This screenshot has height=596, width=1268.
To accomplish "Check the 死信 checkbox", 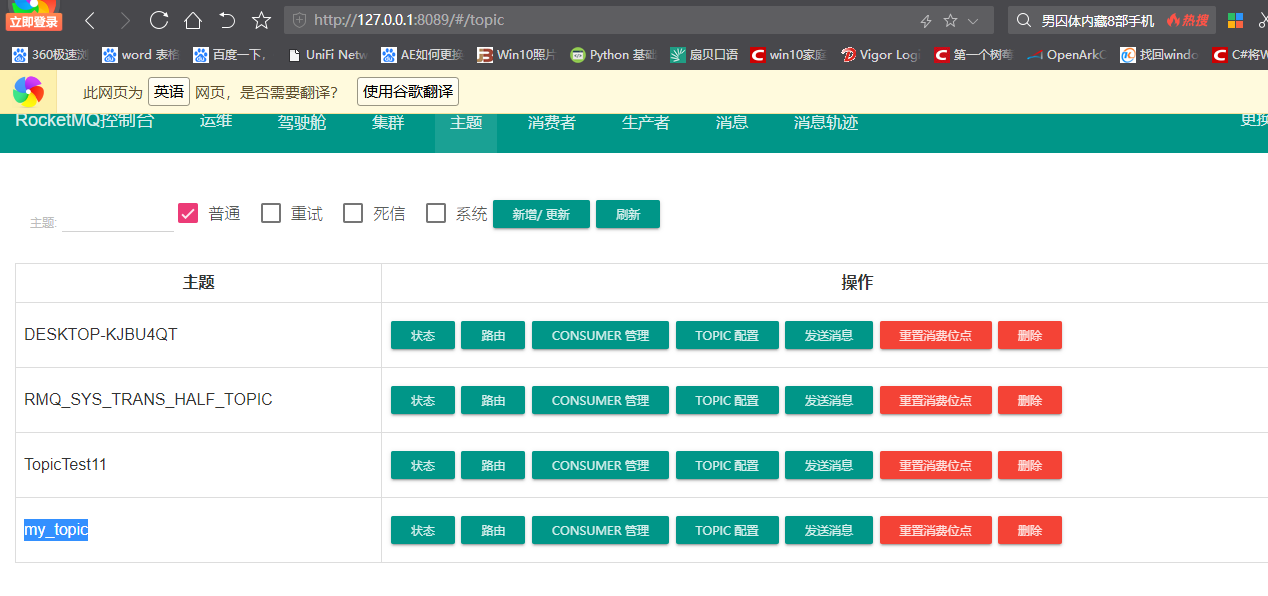I will click(352, 213).
